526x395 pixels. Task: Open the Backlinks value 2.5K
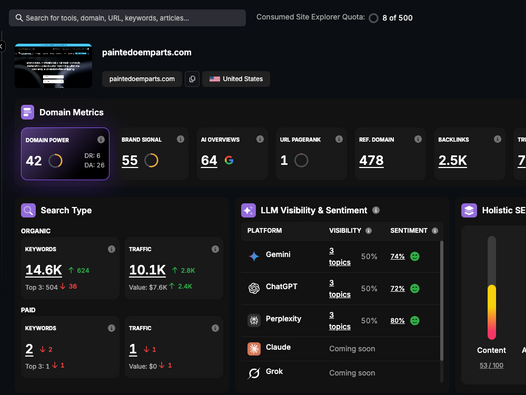click(x=453, y=160)
